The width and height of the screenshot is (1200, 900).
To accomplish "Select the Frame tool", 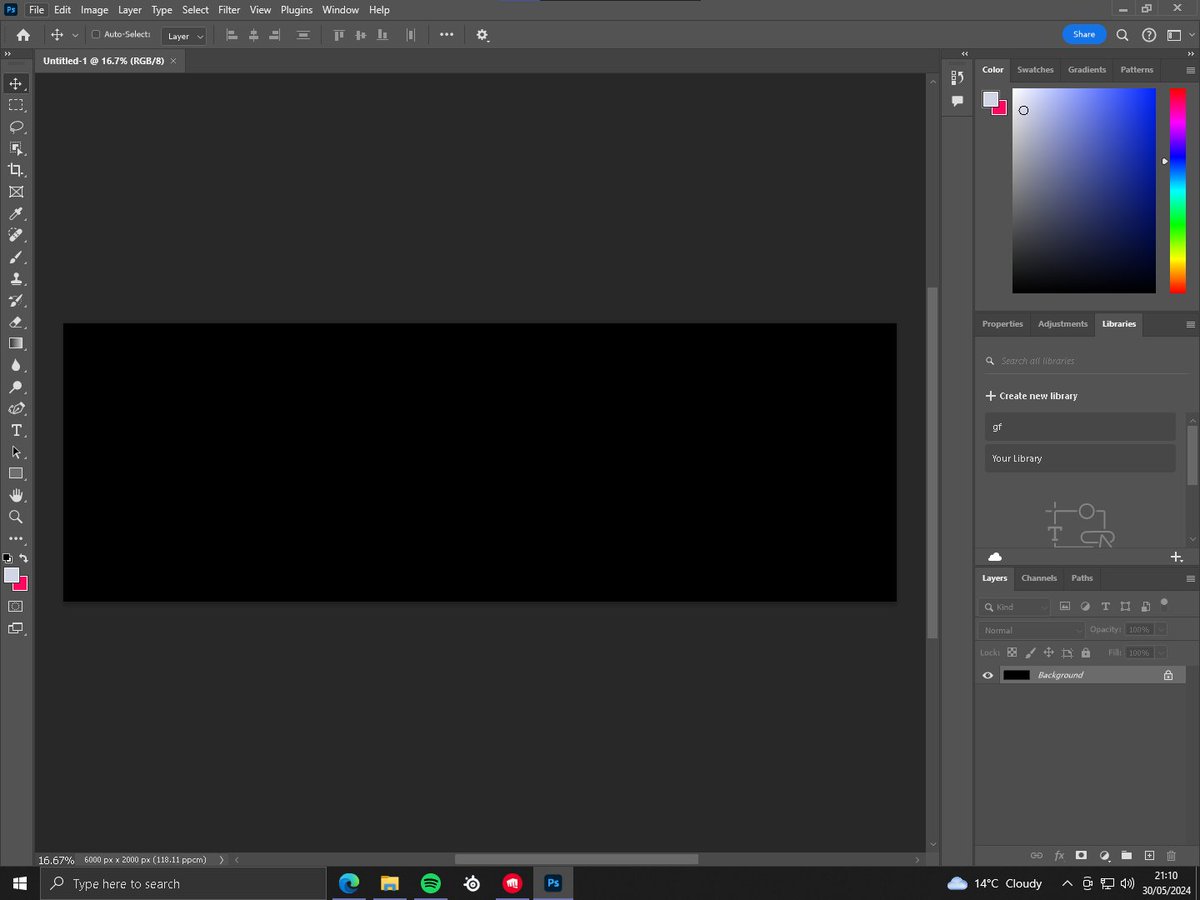I will pyautogui.click(x=16, y=192).
